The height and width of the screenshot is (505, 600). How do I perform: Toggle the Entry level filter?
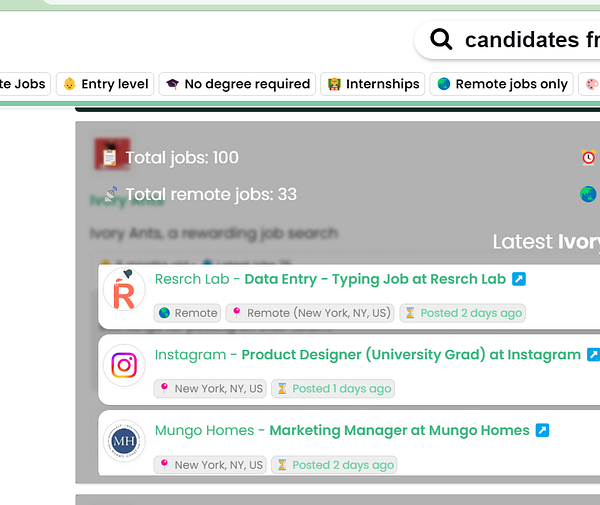[x=105, y=84]
